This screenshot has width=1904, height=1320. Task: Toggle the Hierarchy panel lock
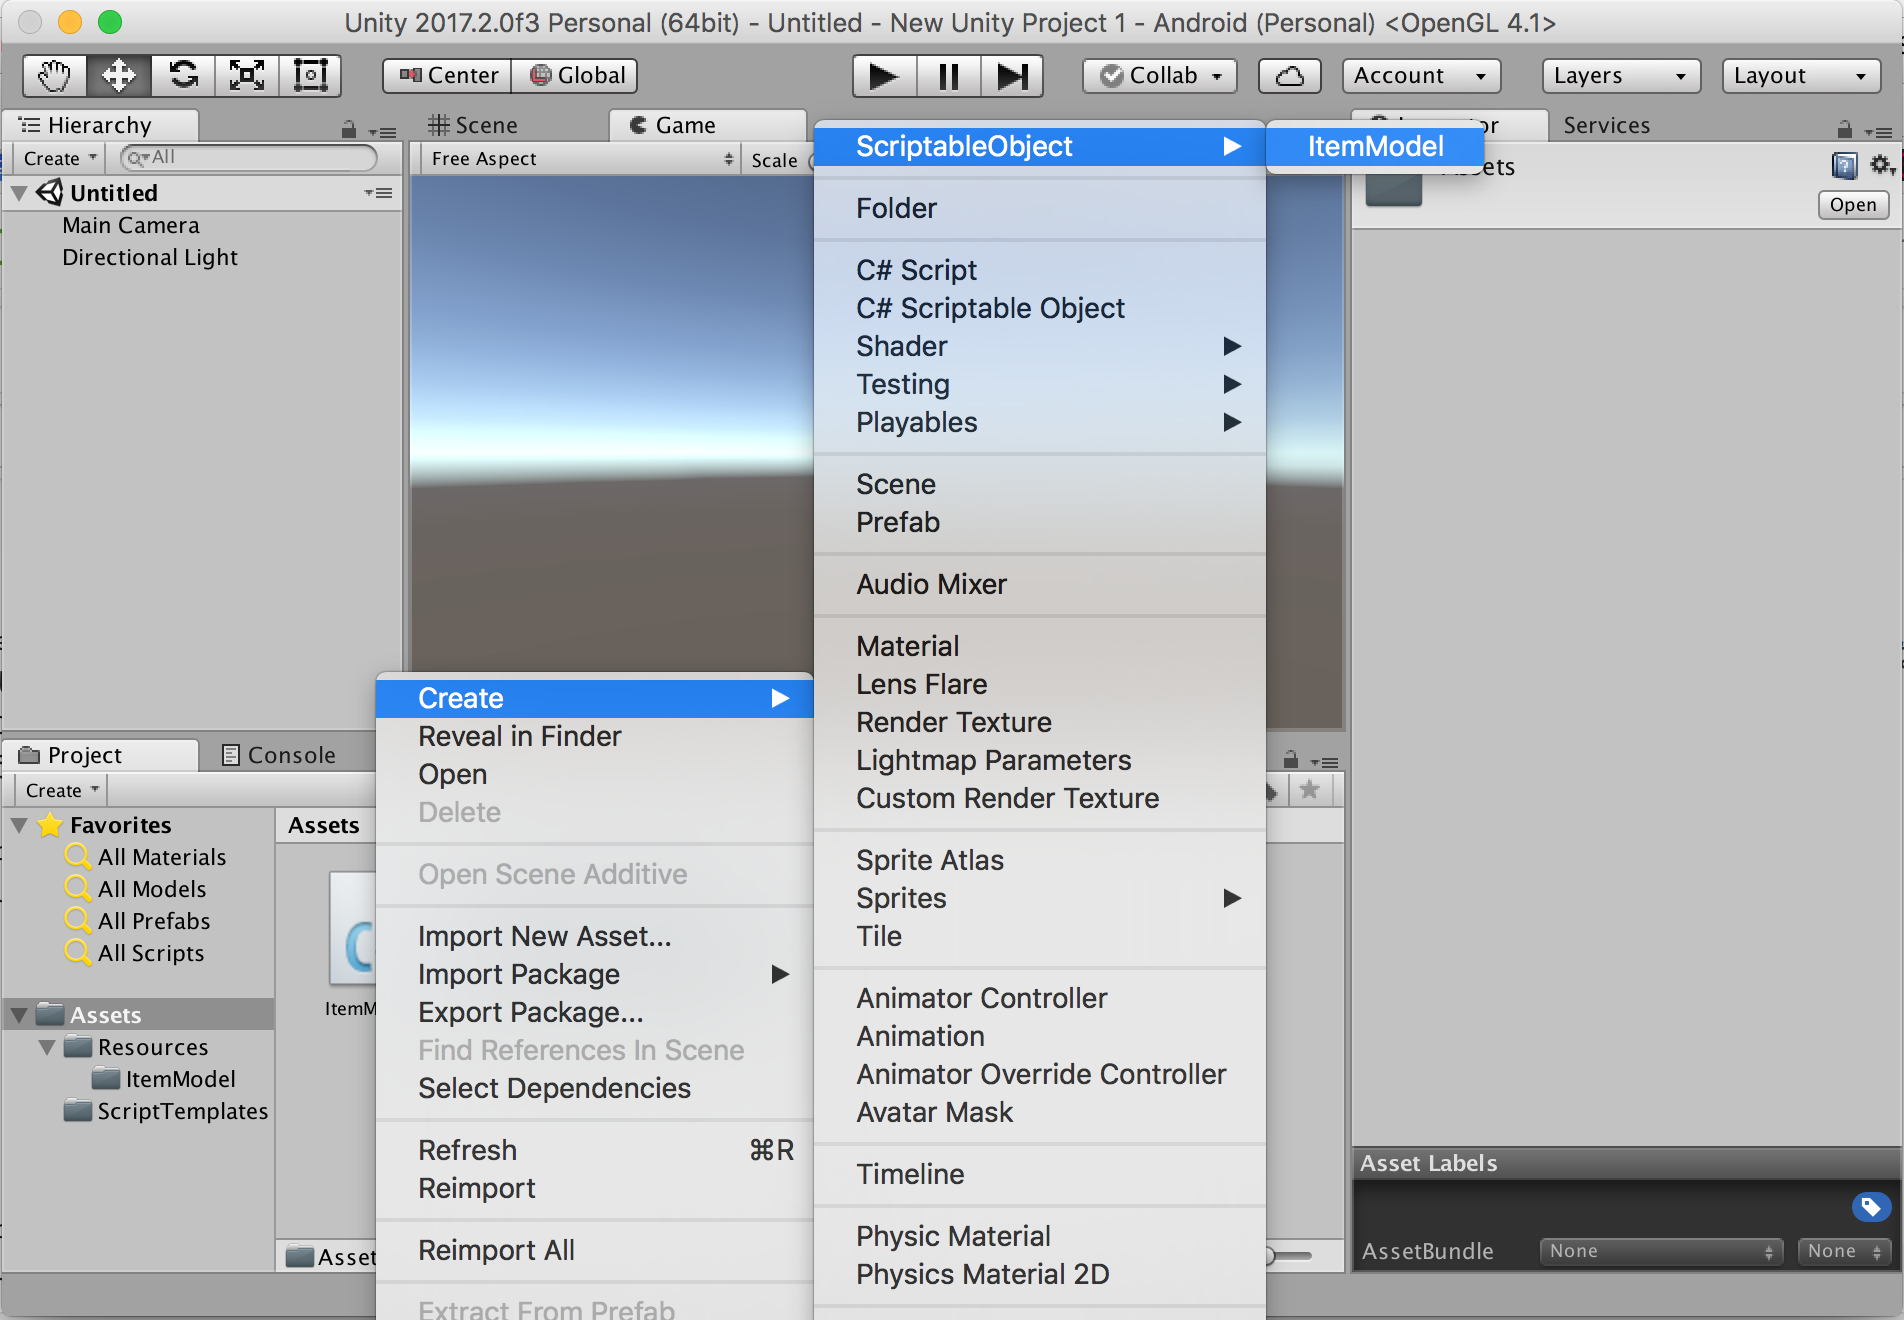348,130
